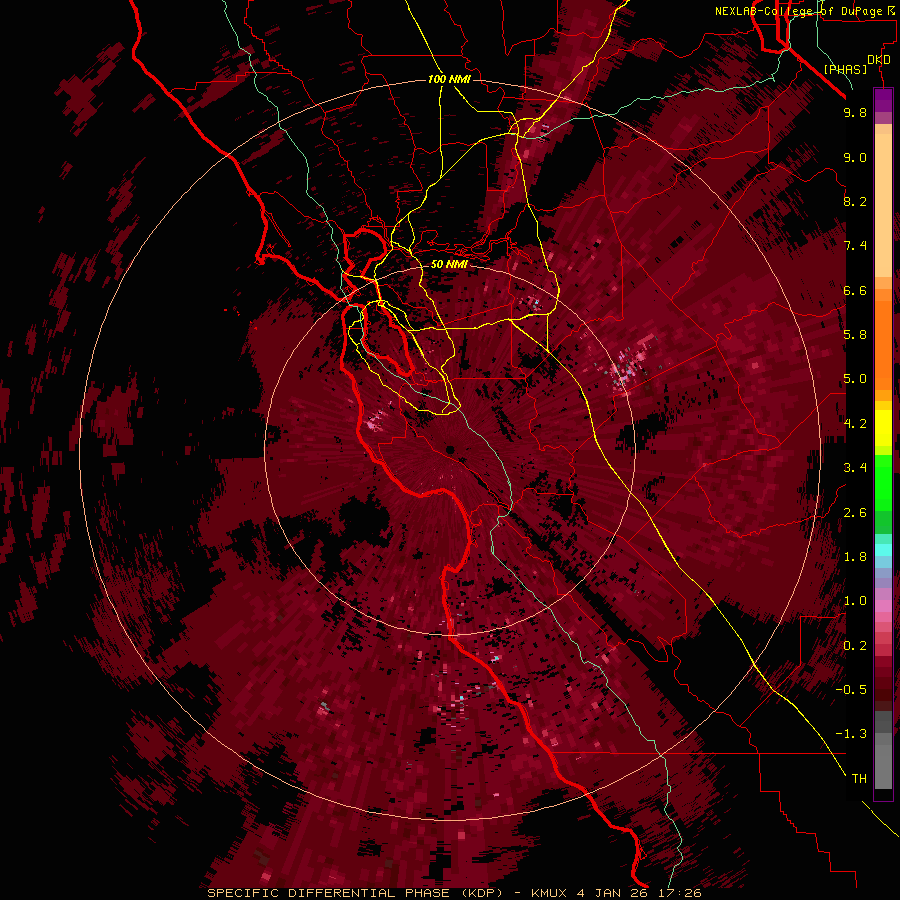Click the "9.8" value on the color scale

point(855,112)
